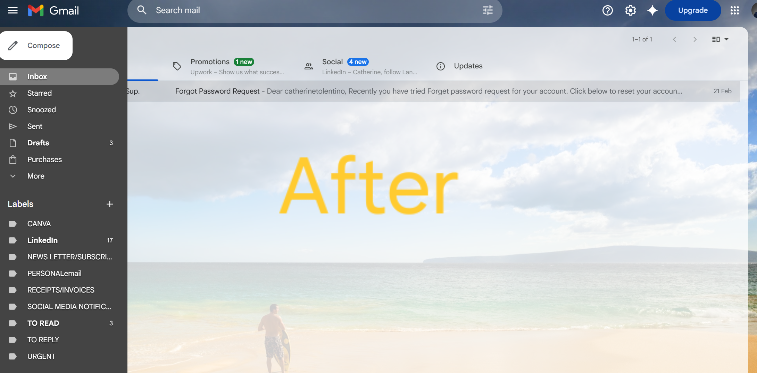
Task: Click the 1–1 of 1 counter
Action: click(x=642, y=40)
